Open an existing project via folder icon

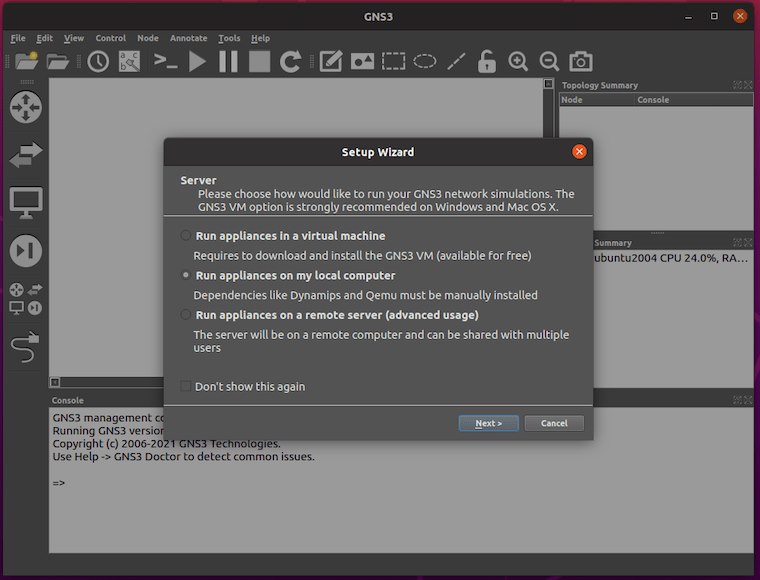click(x=58, y=62)
